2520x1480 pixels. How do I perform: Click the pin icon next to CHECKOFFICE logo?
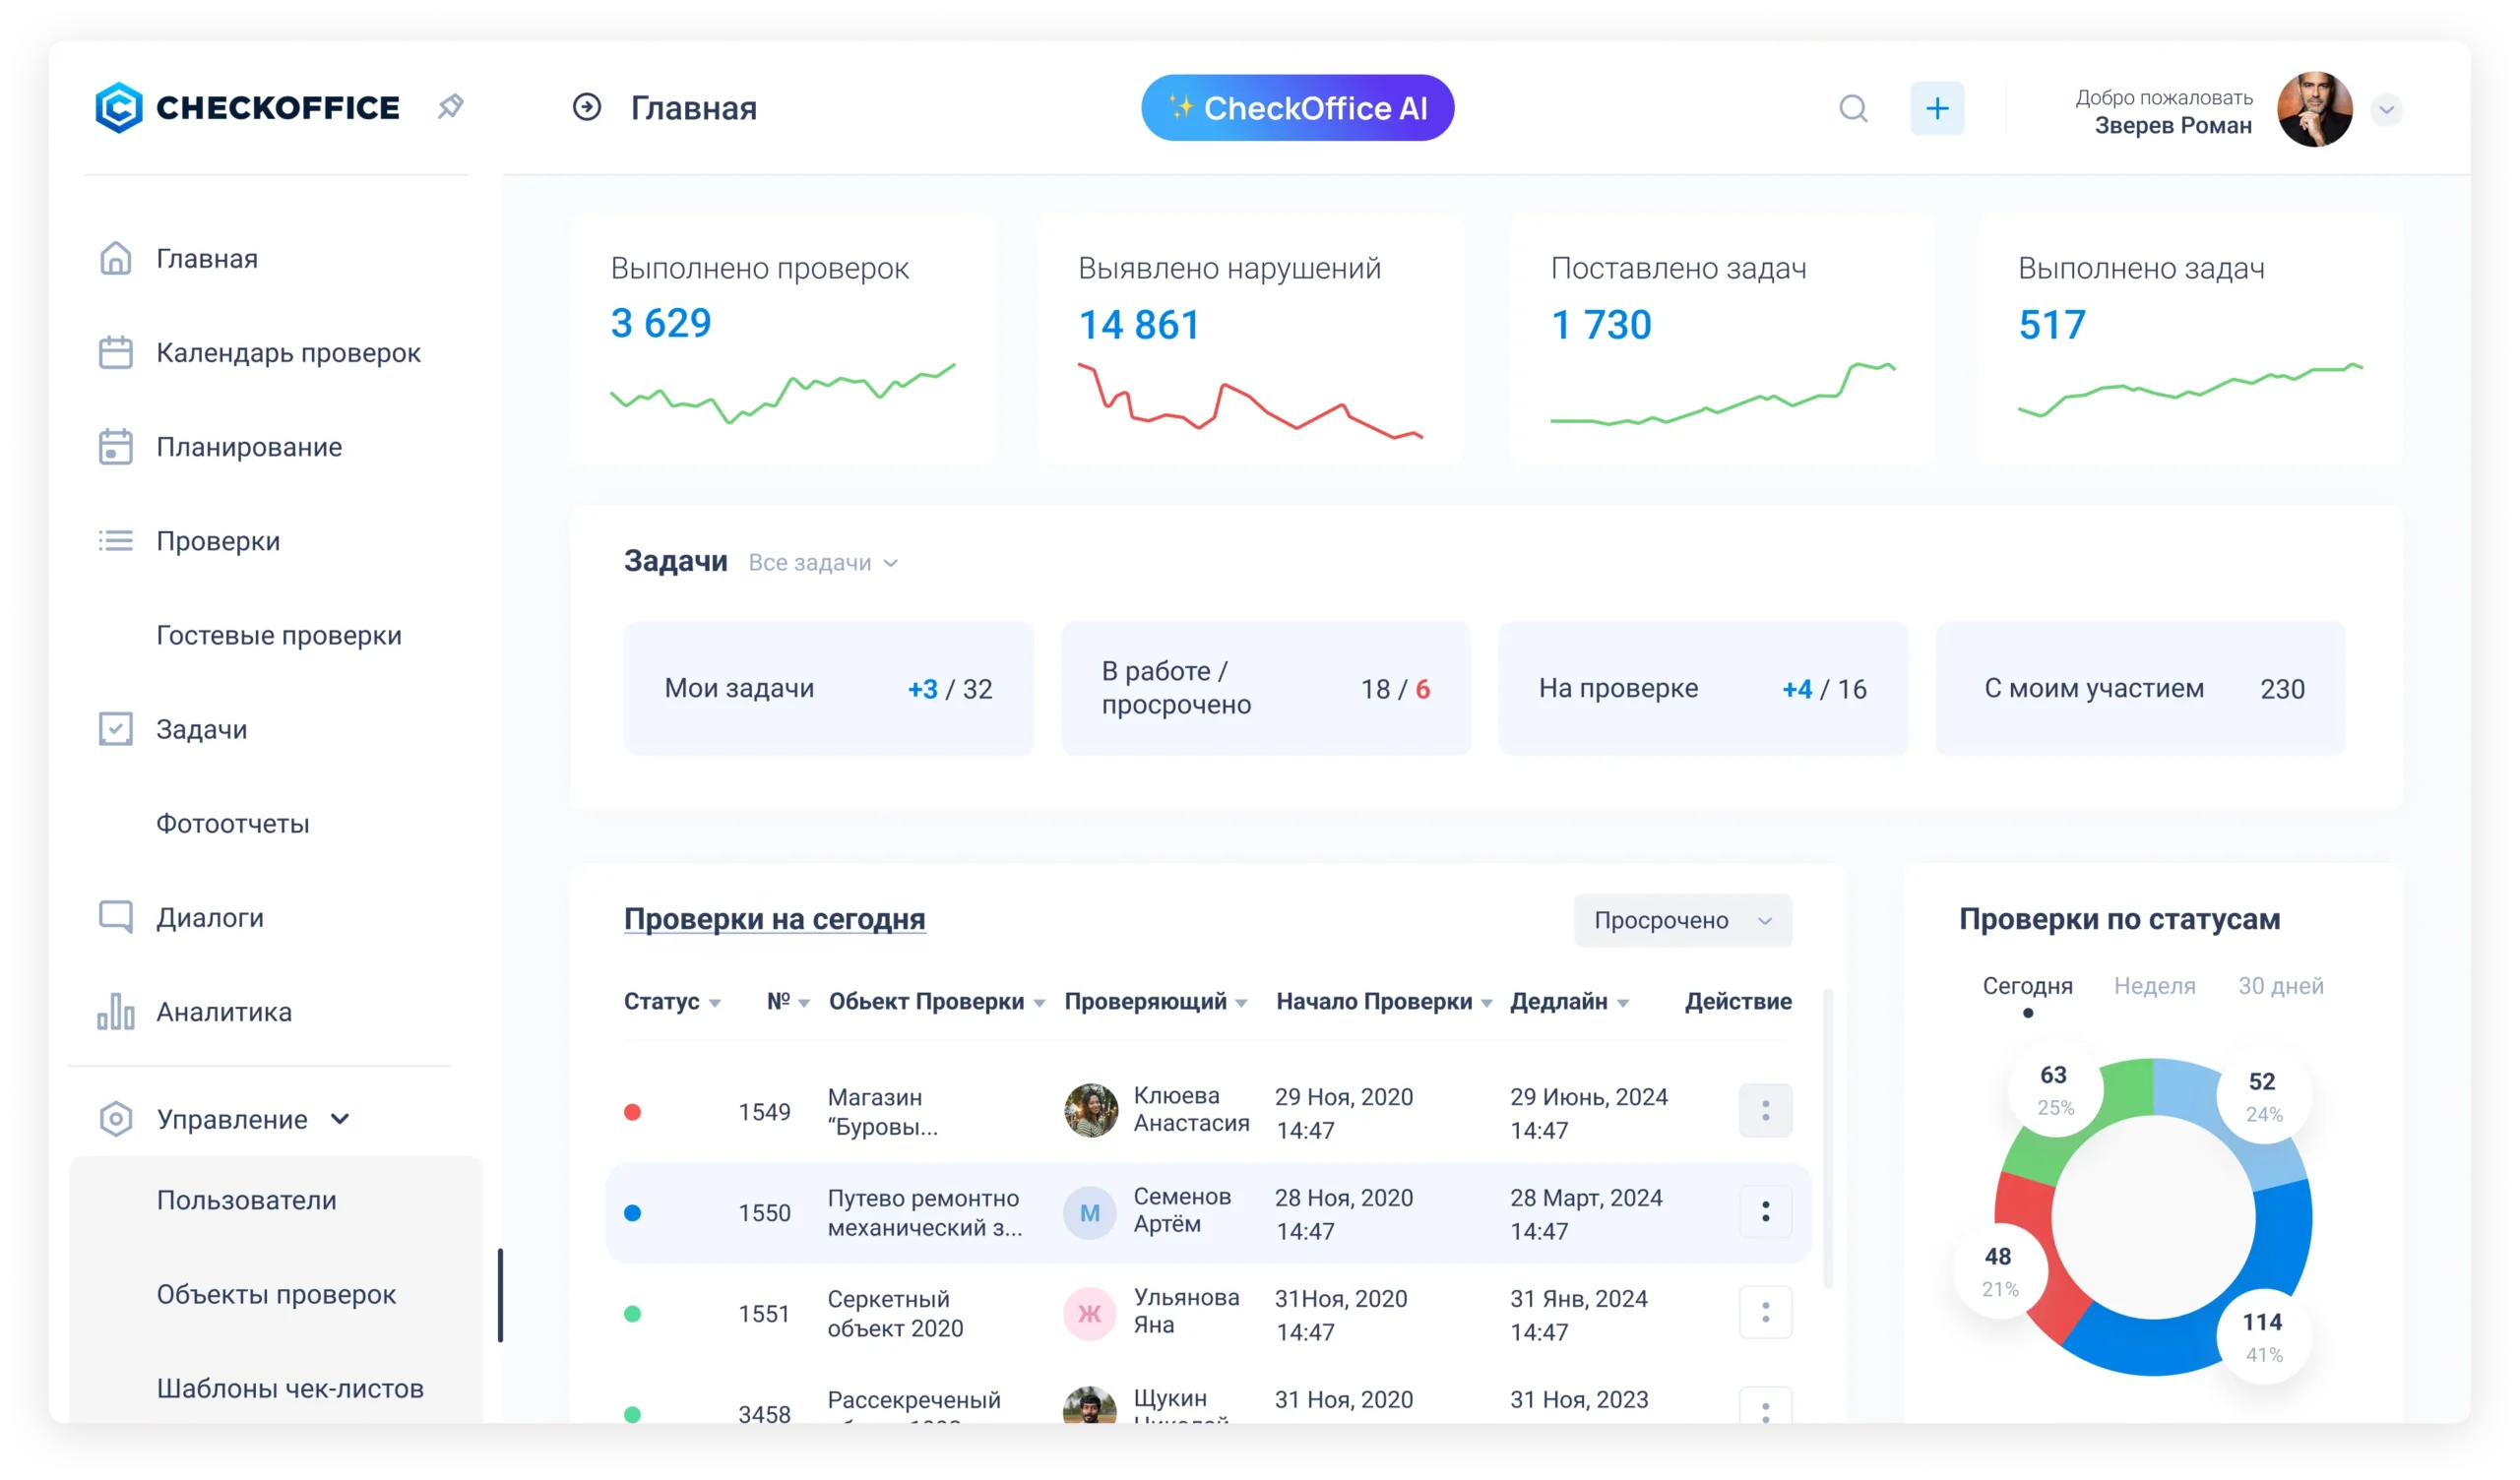click(450, 105)
